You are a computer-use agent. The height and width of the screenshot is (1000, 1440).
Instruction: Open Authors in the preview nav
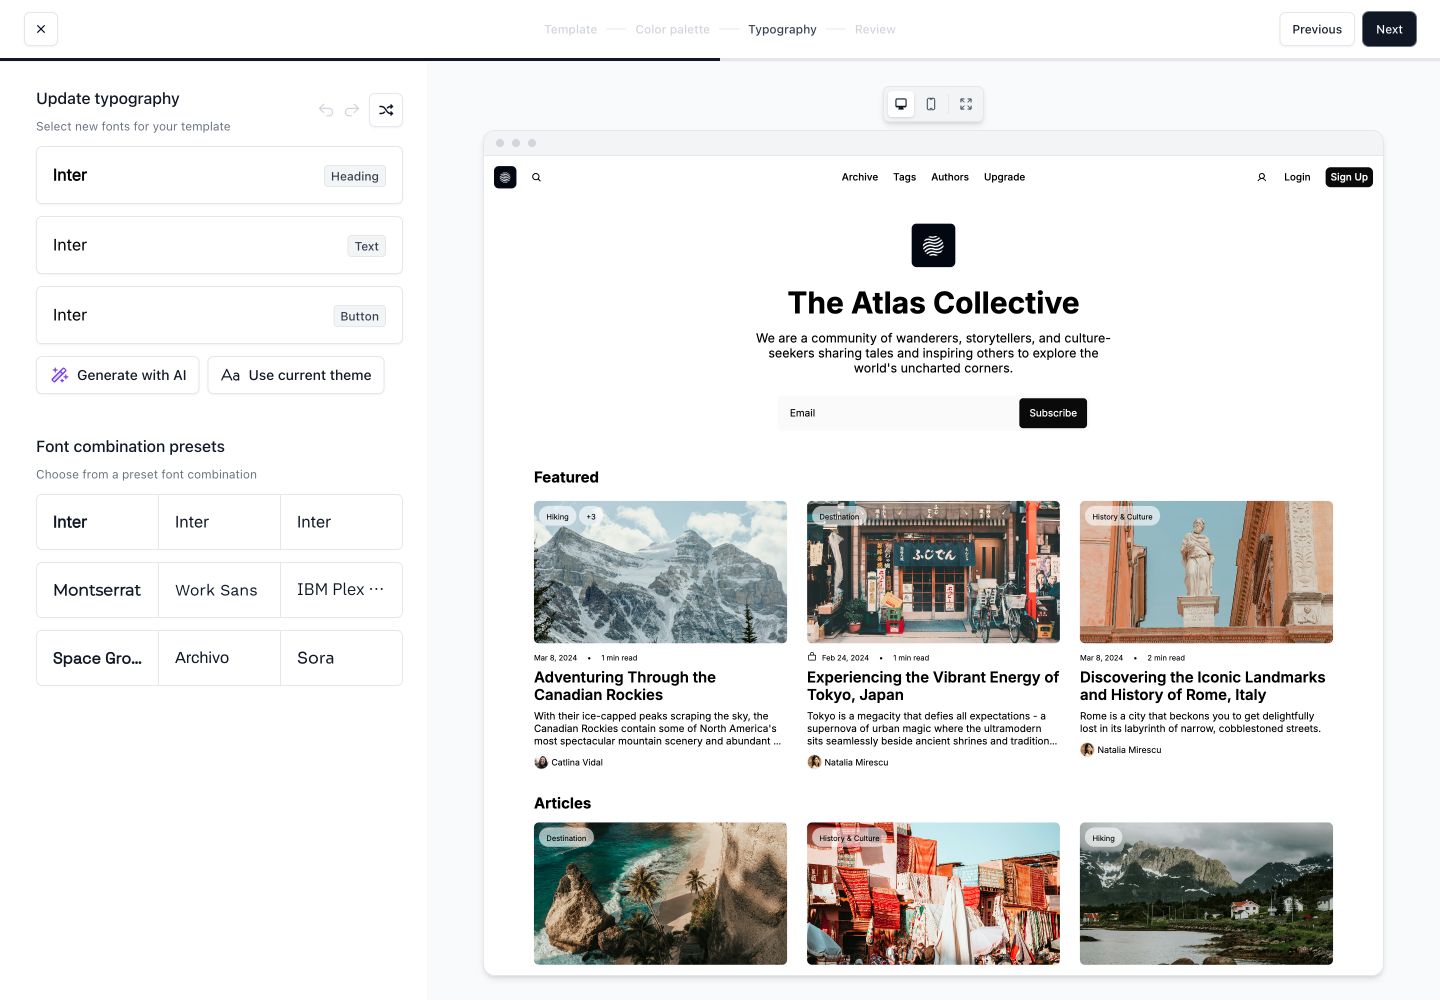[x=950, y=177]
